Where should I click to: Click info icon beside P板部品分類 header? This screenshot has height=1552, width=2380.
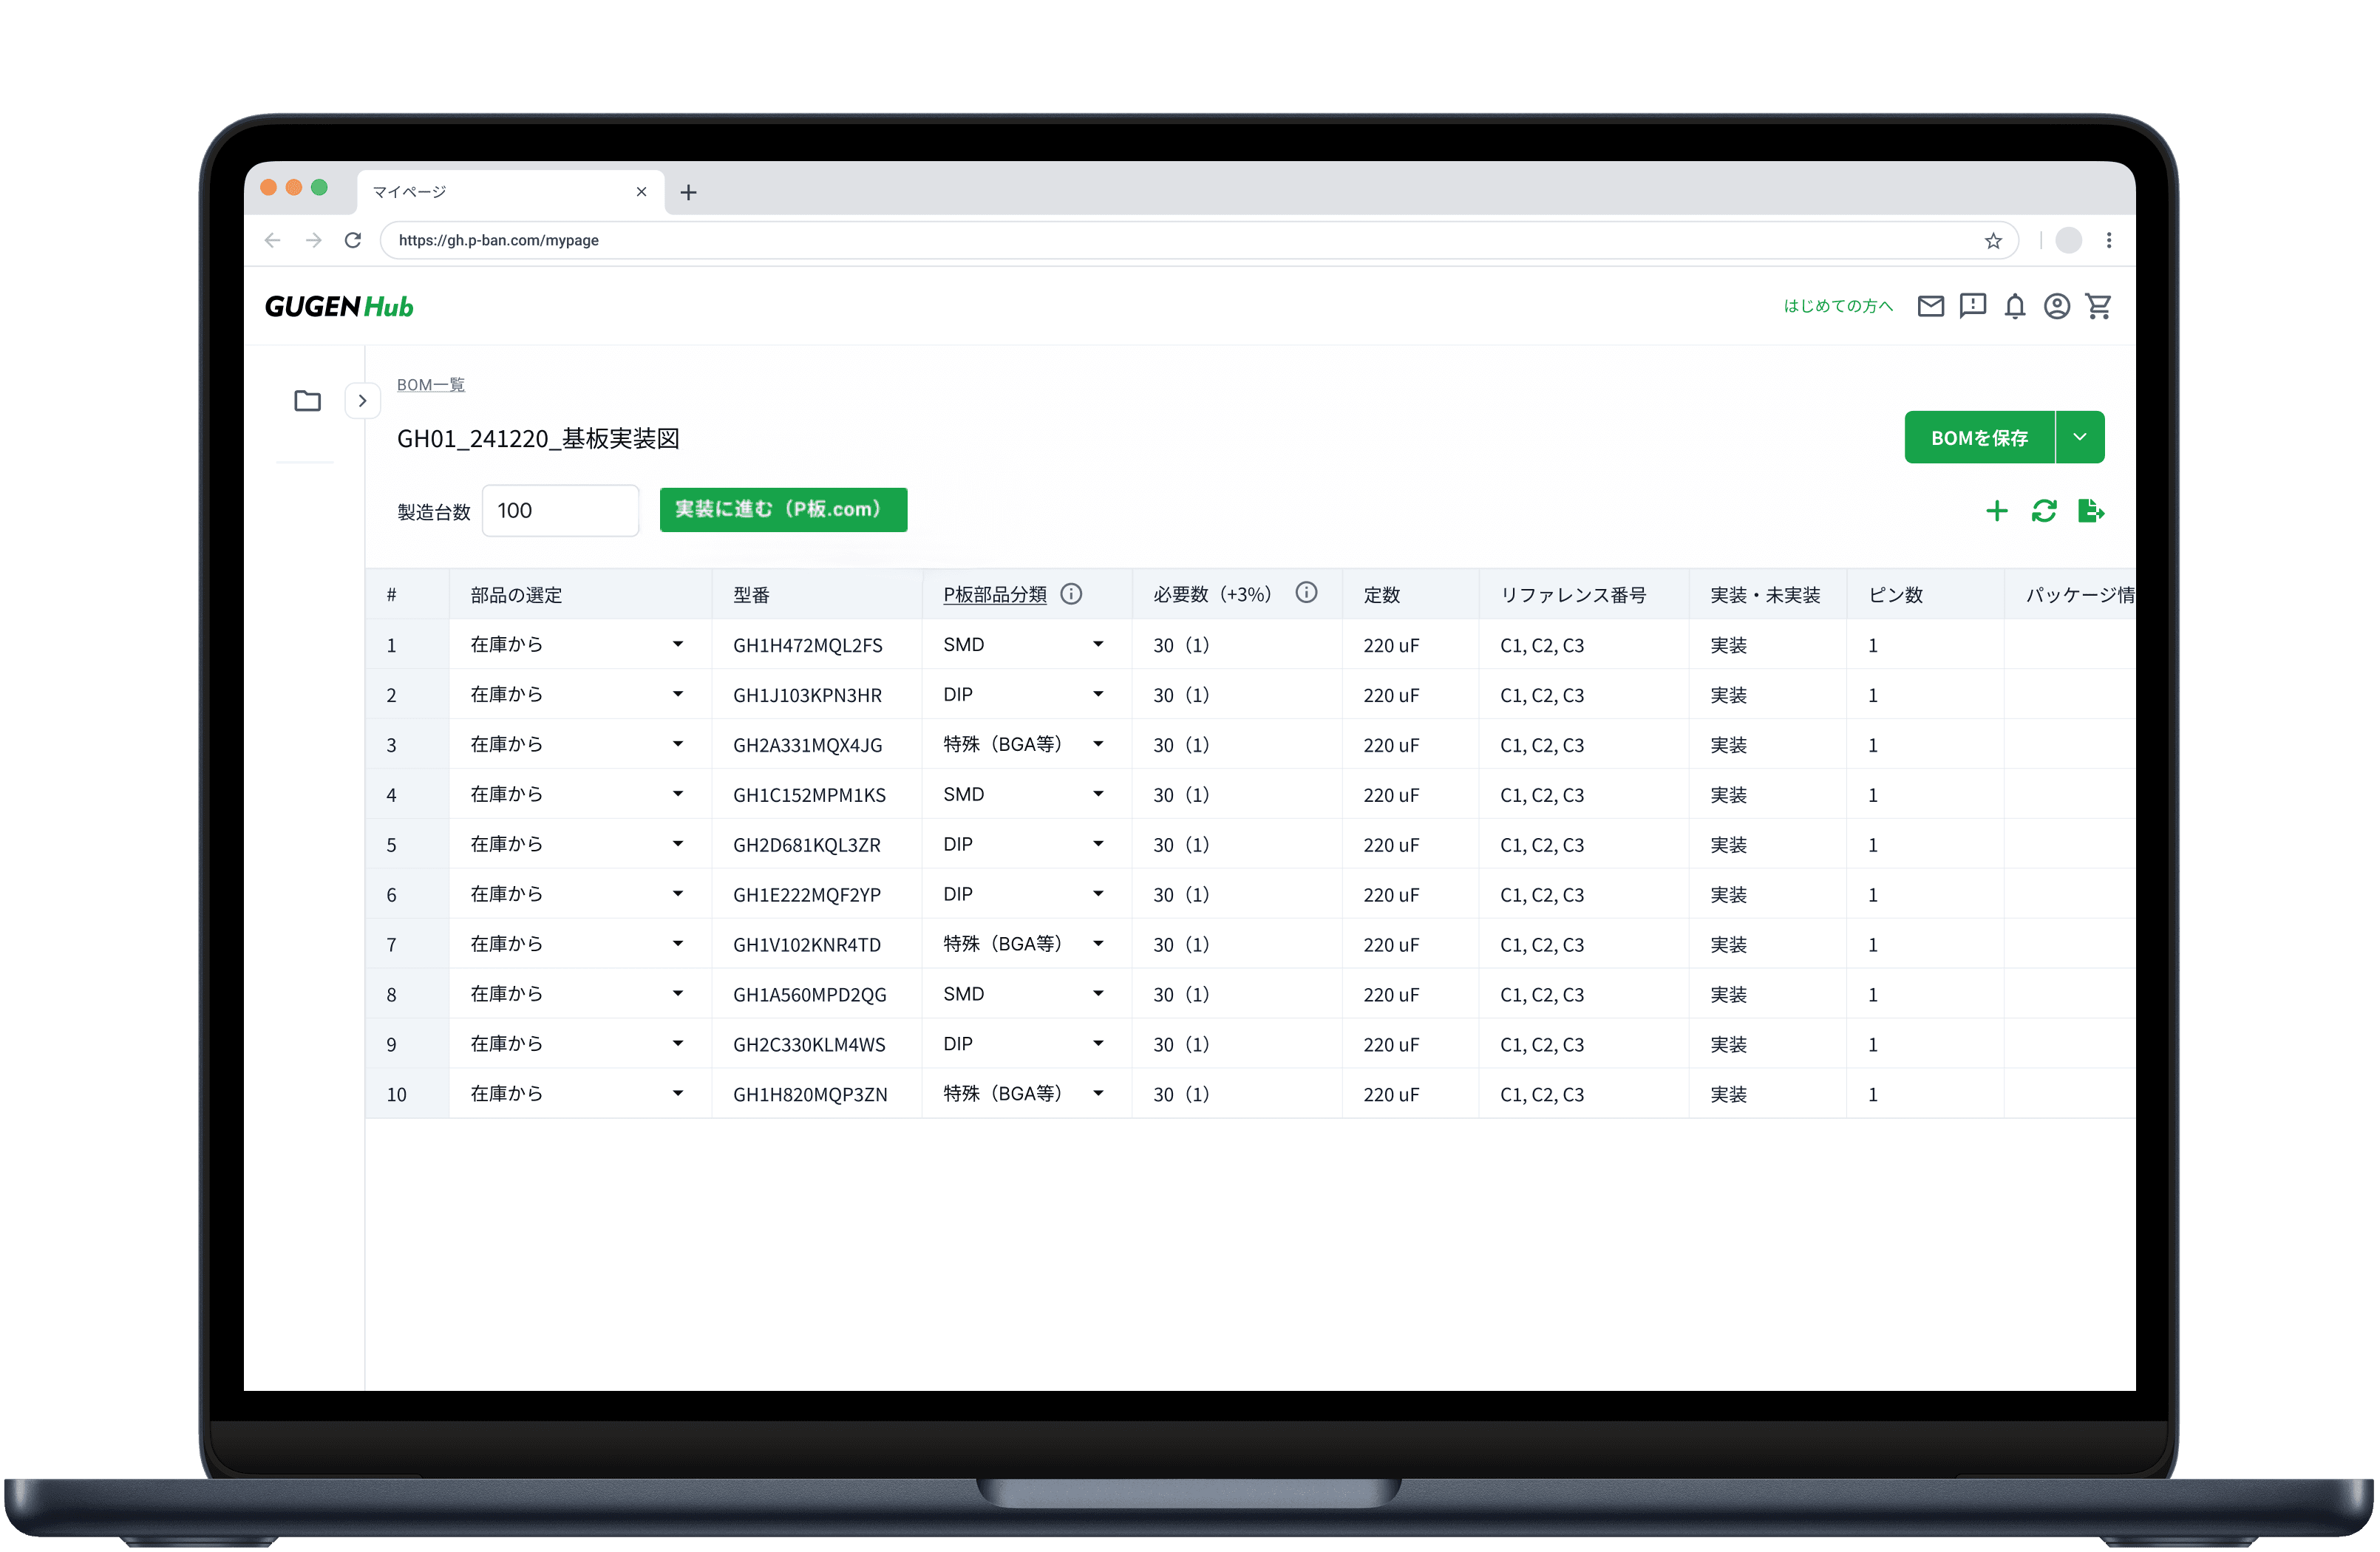click(1071, 594)
